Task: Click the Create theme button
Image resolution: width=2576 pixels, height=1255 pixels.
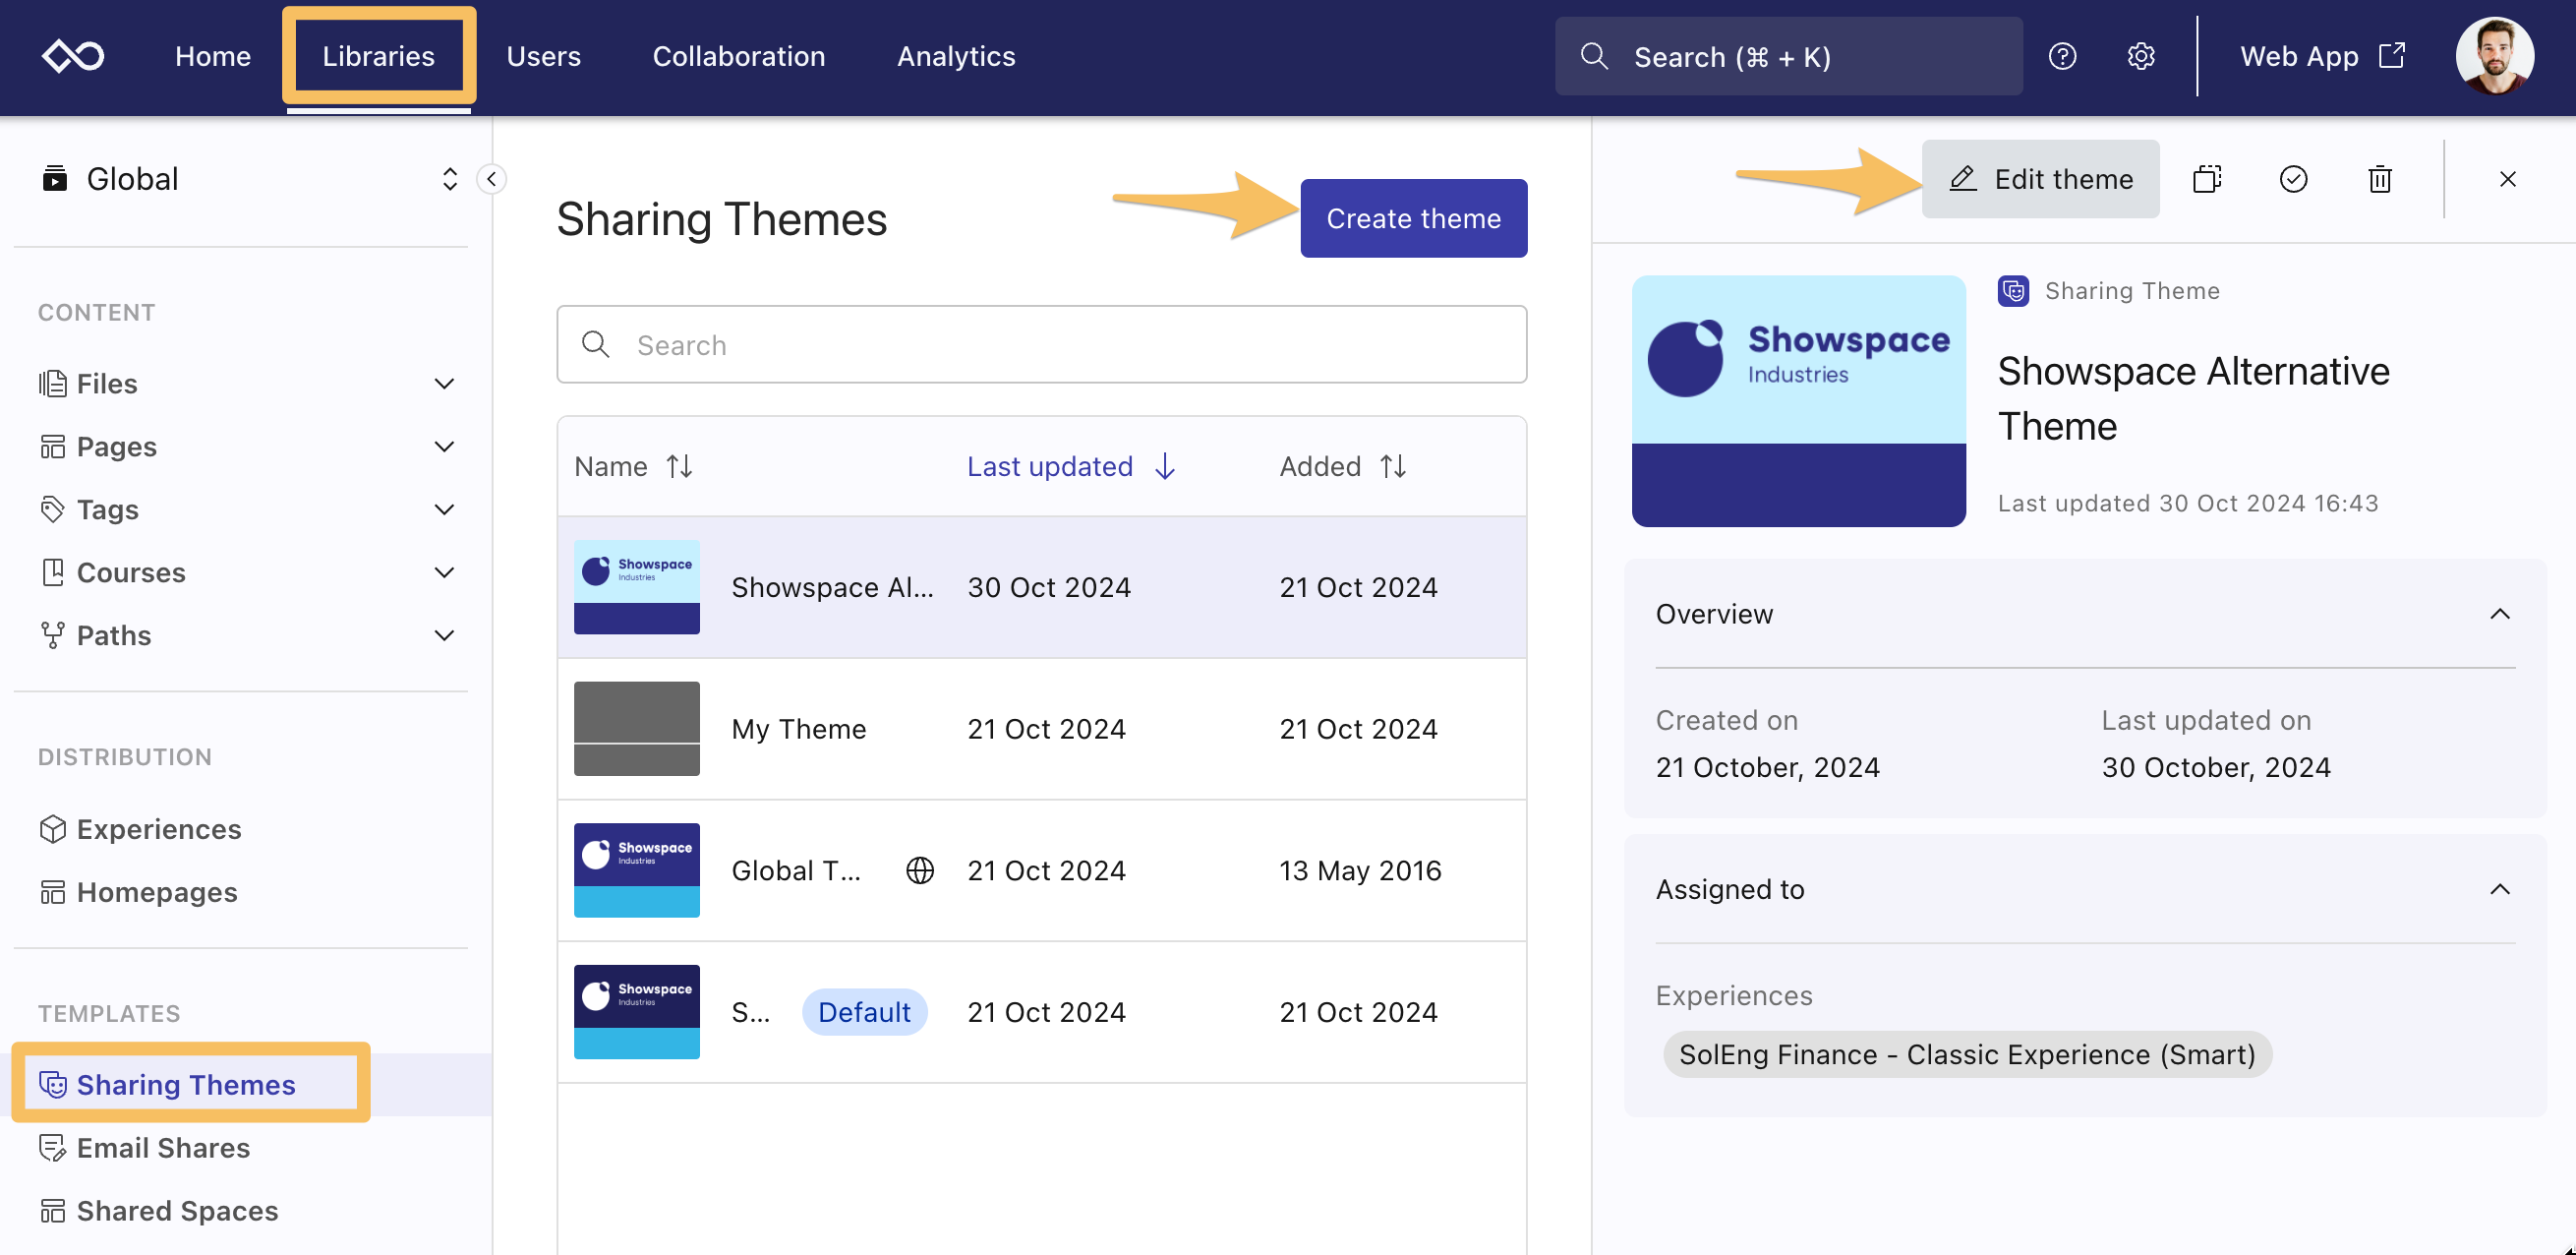Action: click(1412, 218)
